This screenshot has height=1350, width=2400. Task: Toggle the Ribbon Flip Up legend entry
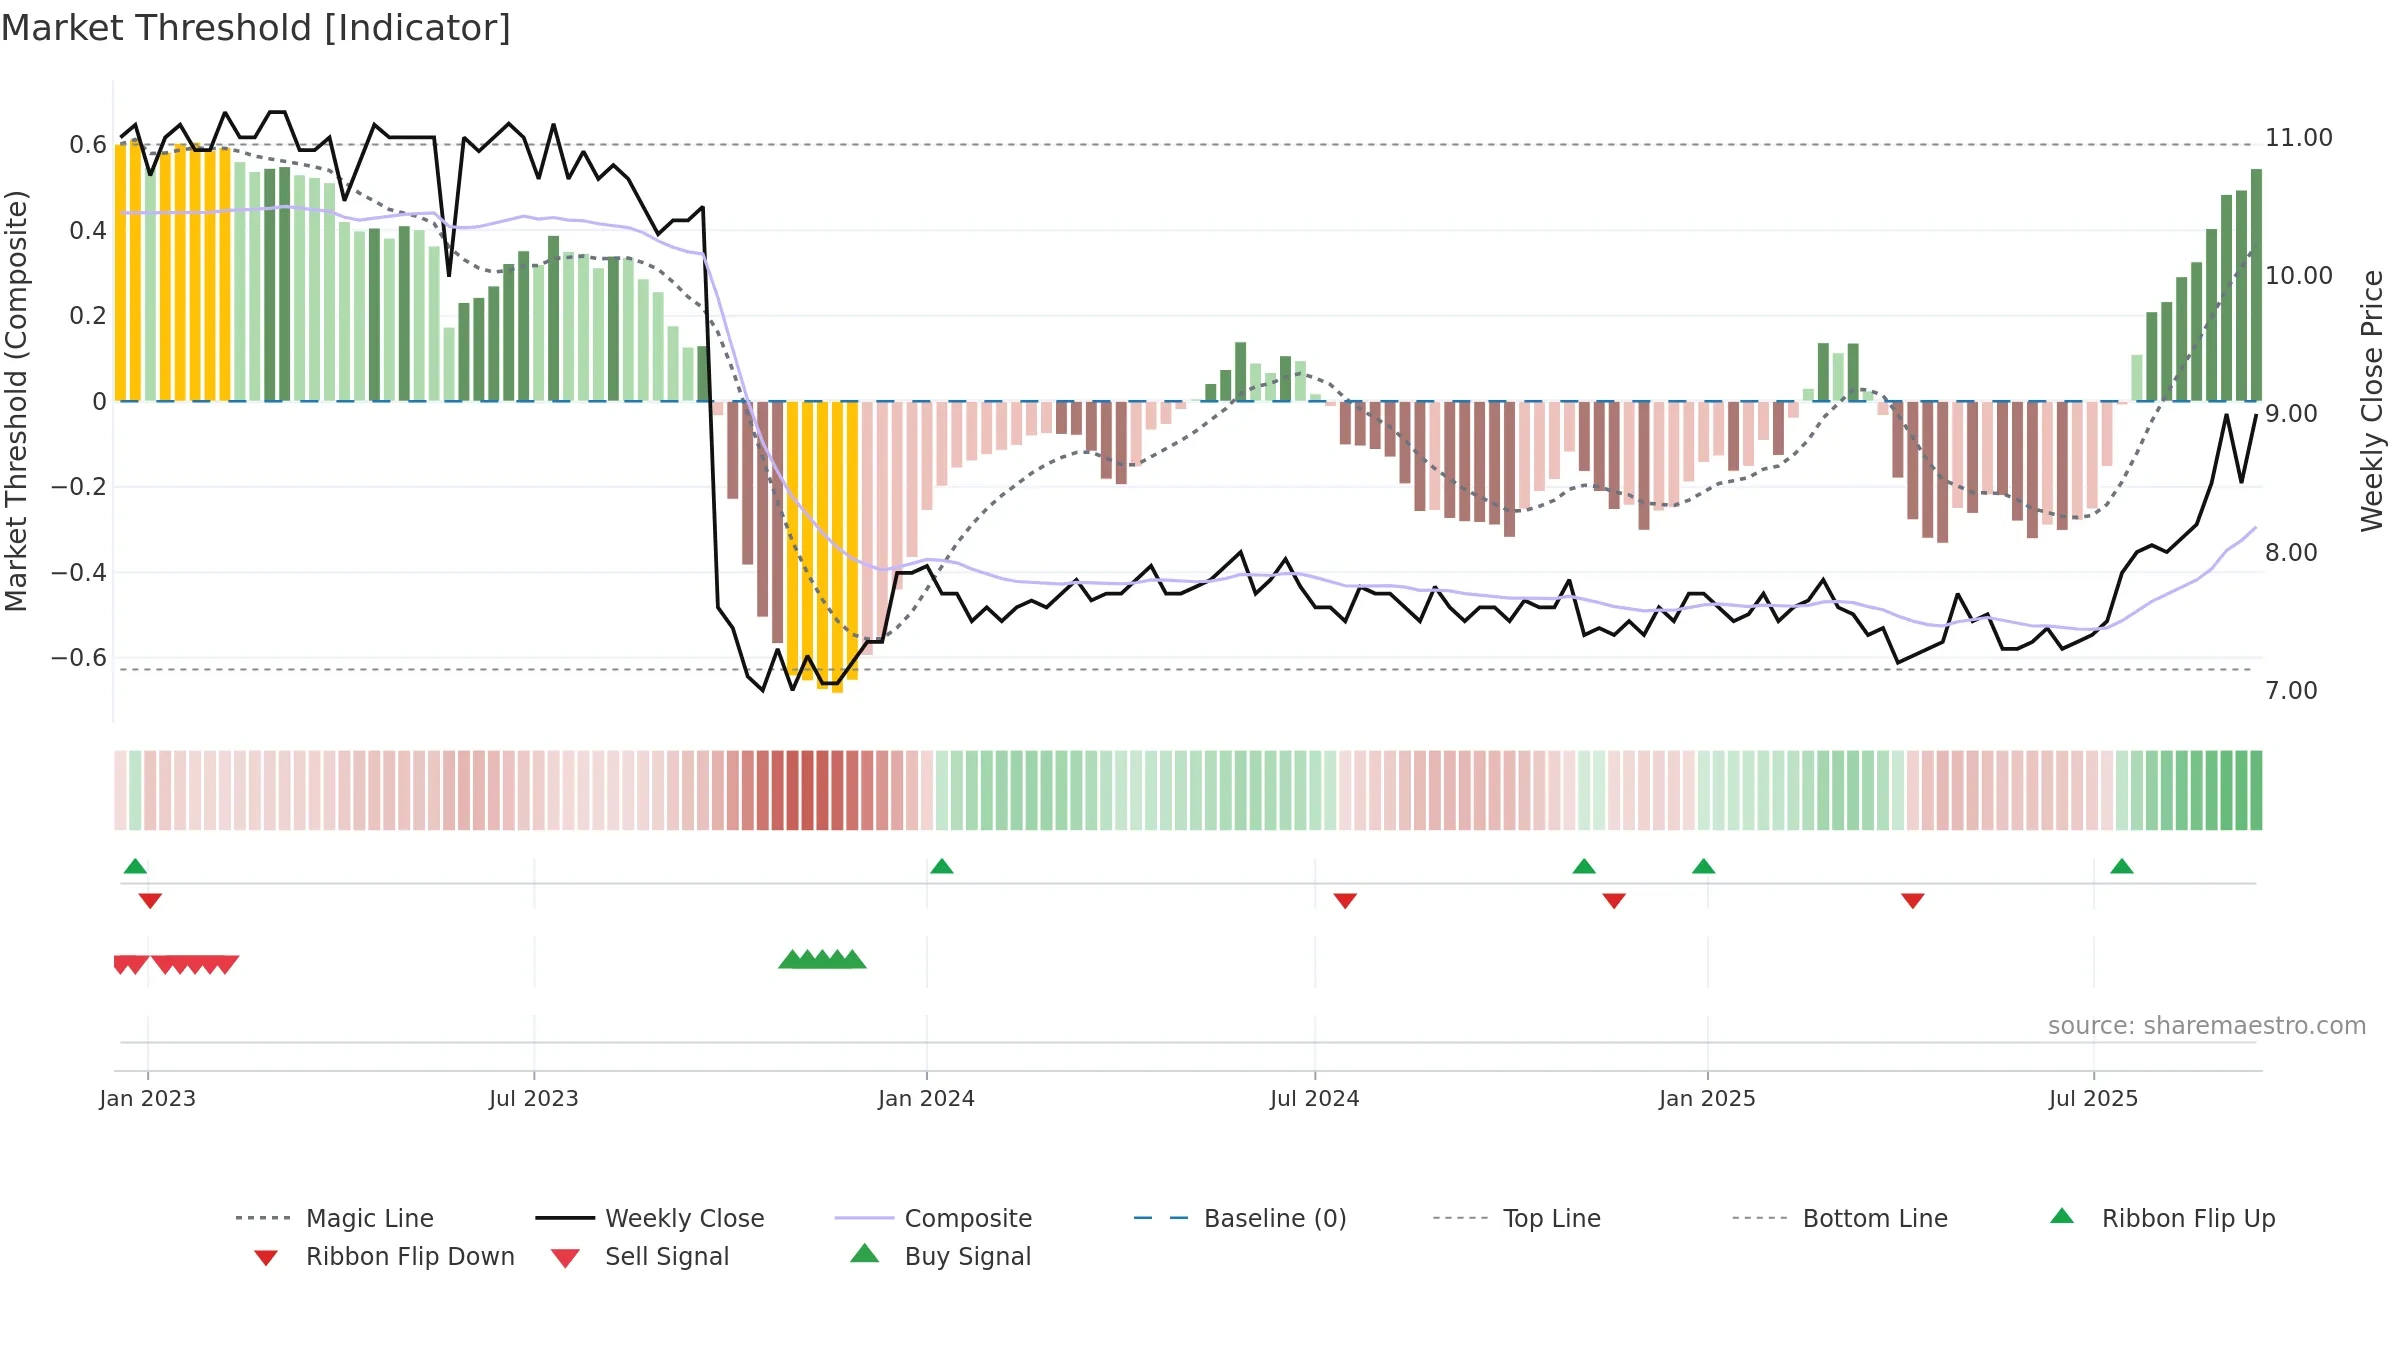coord(2163,1218)
